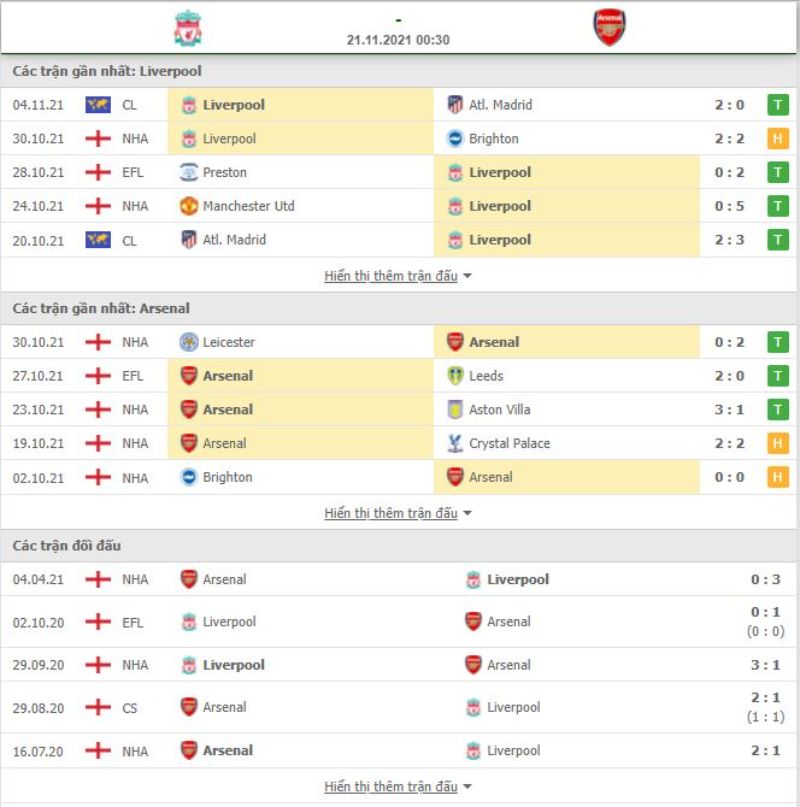Click the Liverpool crest in the header

click(188, 28)
